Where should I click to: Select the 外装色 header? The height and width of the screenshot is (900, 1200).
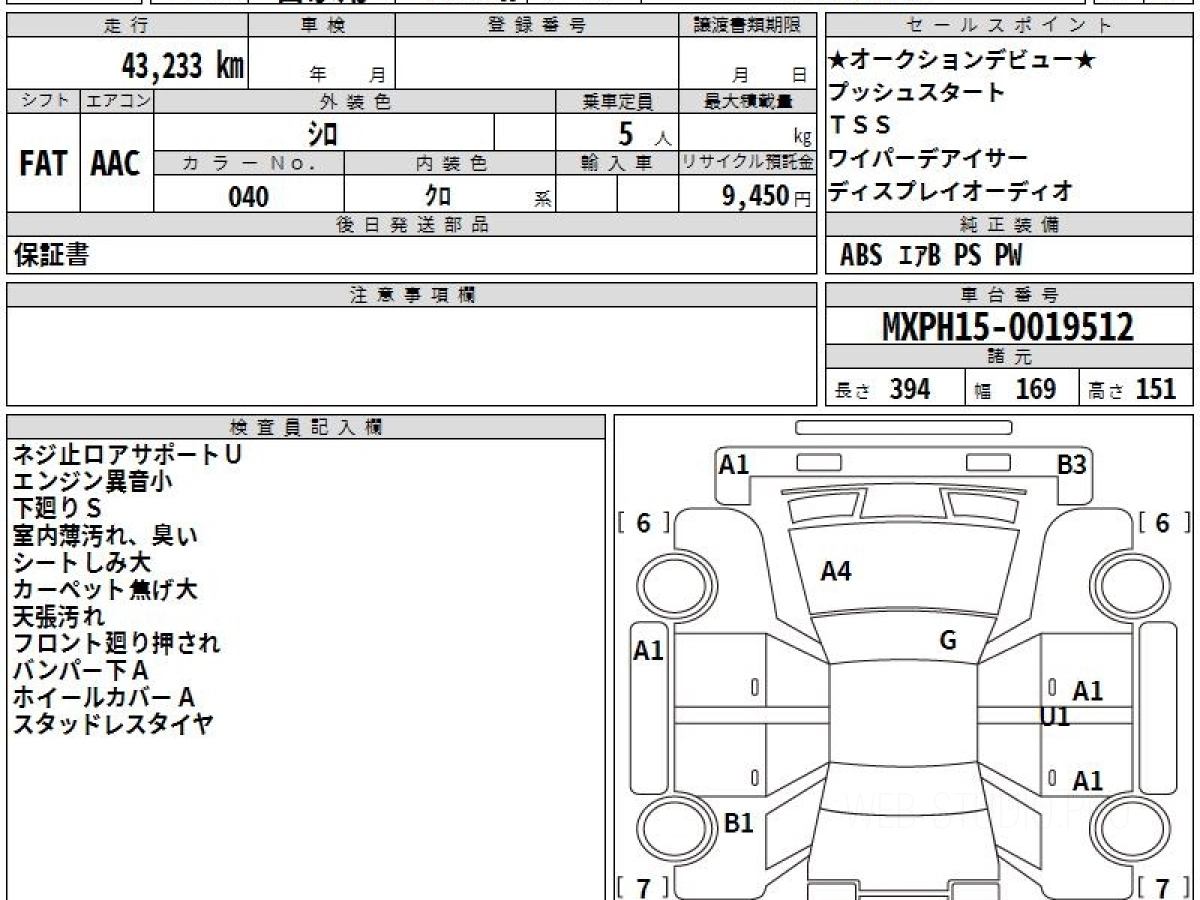coord(355,101)
